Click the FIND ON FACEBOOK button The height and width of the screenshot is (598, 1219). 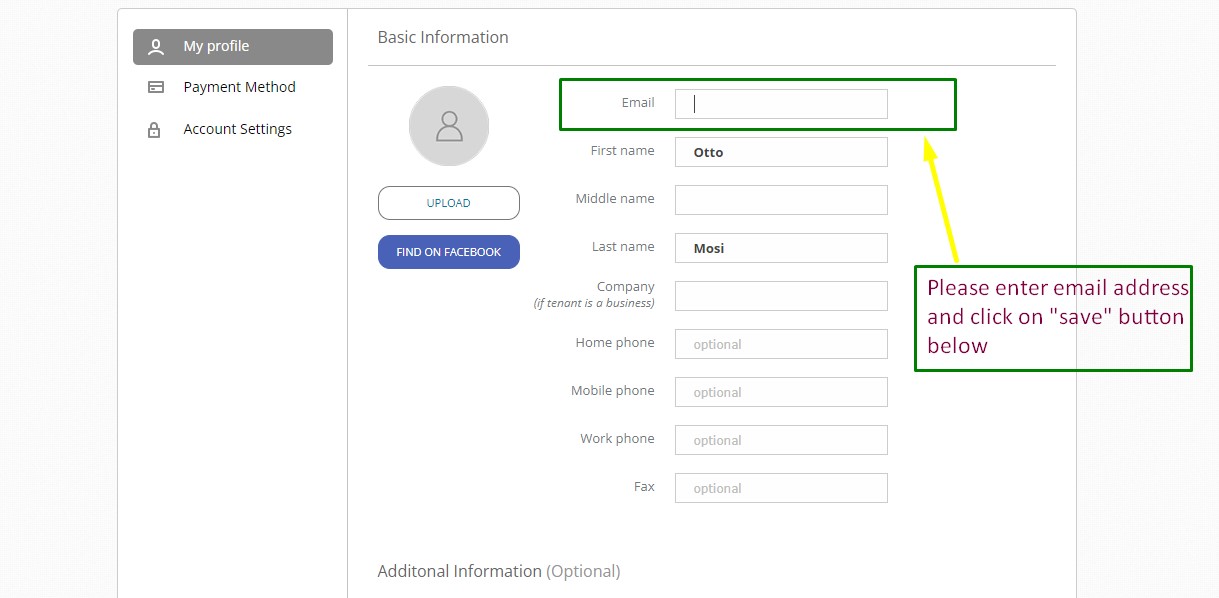tap(449, 252)
